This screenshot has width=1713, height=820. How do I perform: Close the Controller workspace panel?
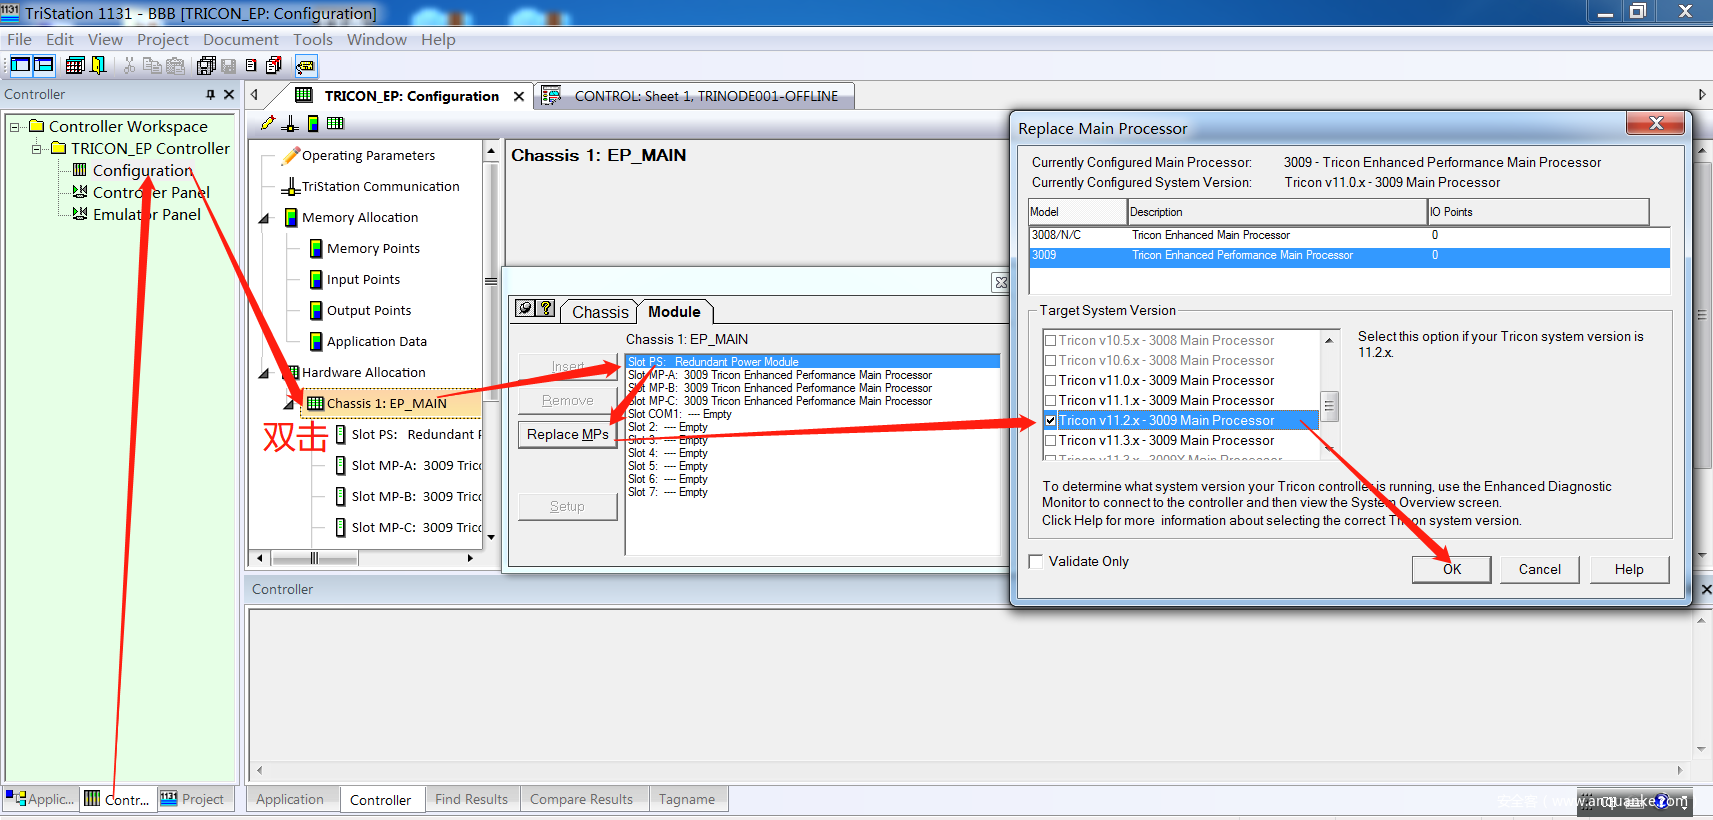pyautogui.click(x=229, y=94)
